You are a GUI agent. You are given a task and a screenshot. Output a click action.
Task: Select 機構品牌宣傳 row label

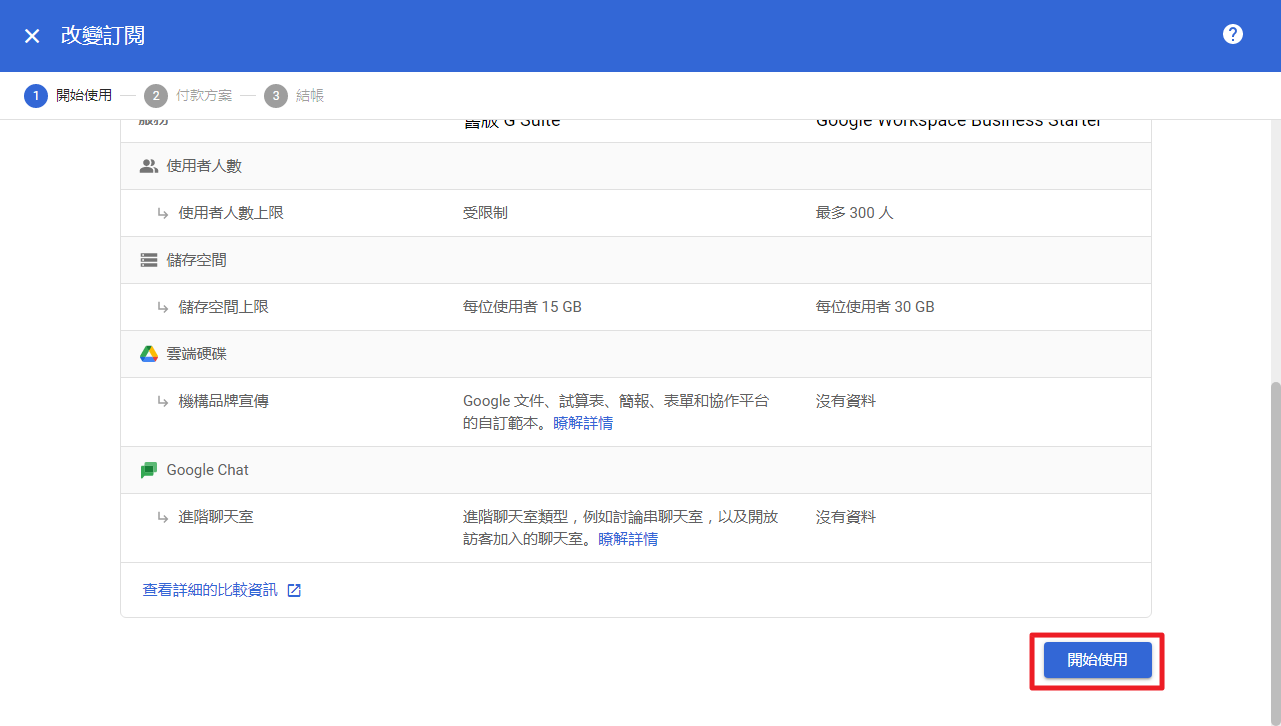pos(223,401)
